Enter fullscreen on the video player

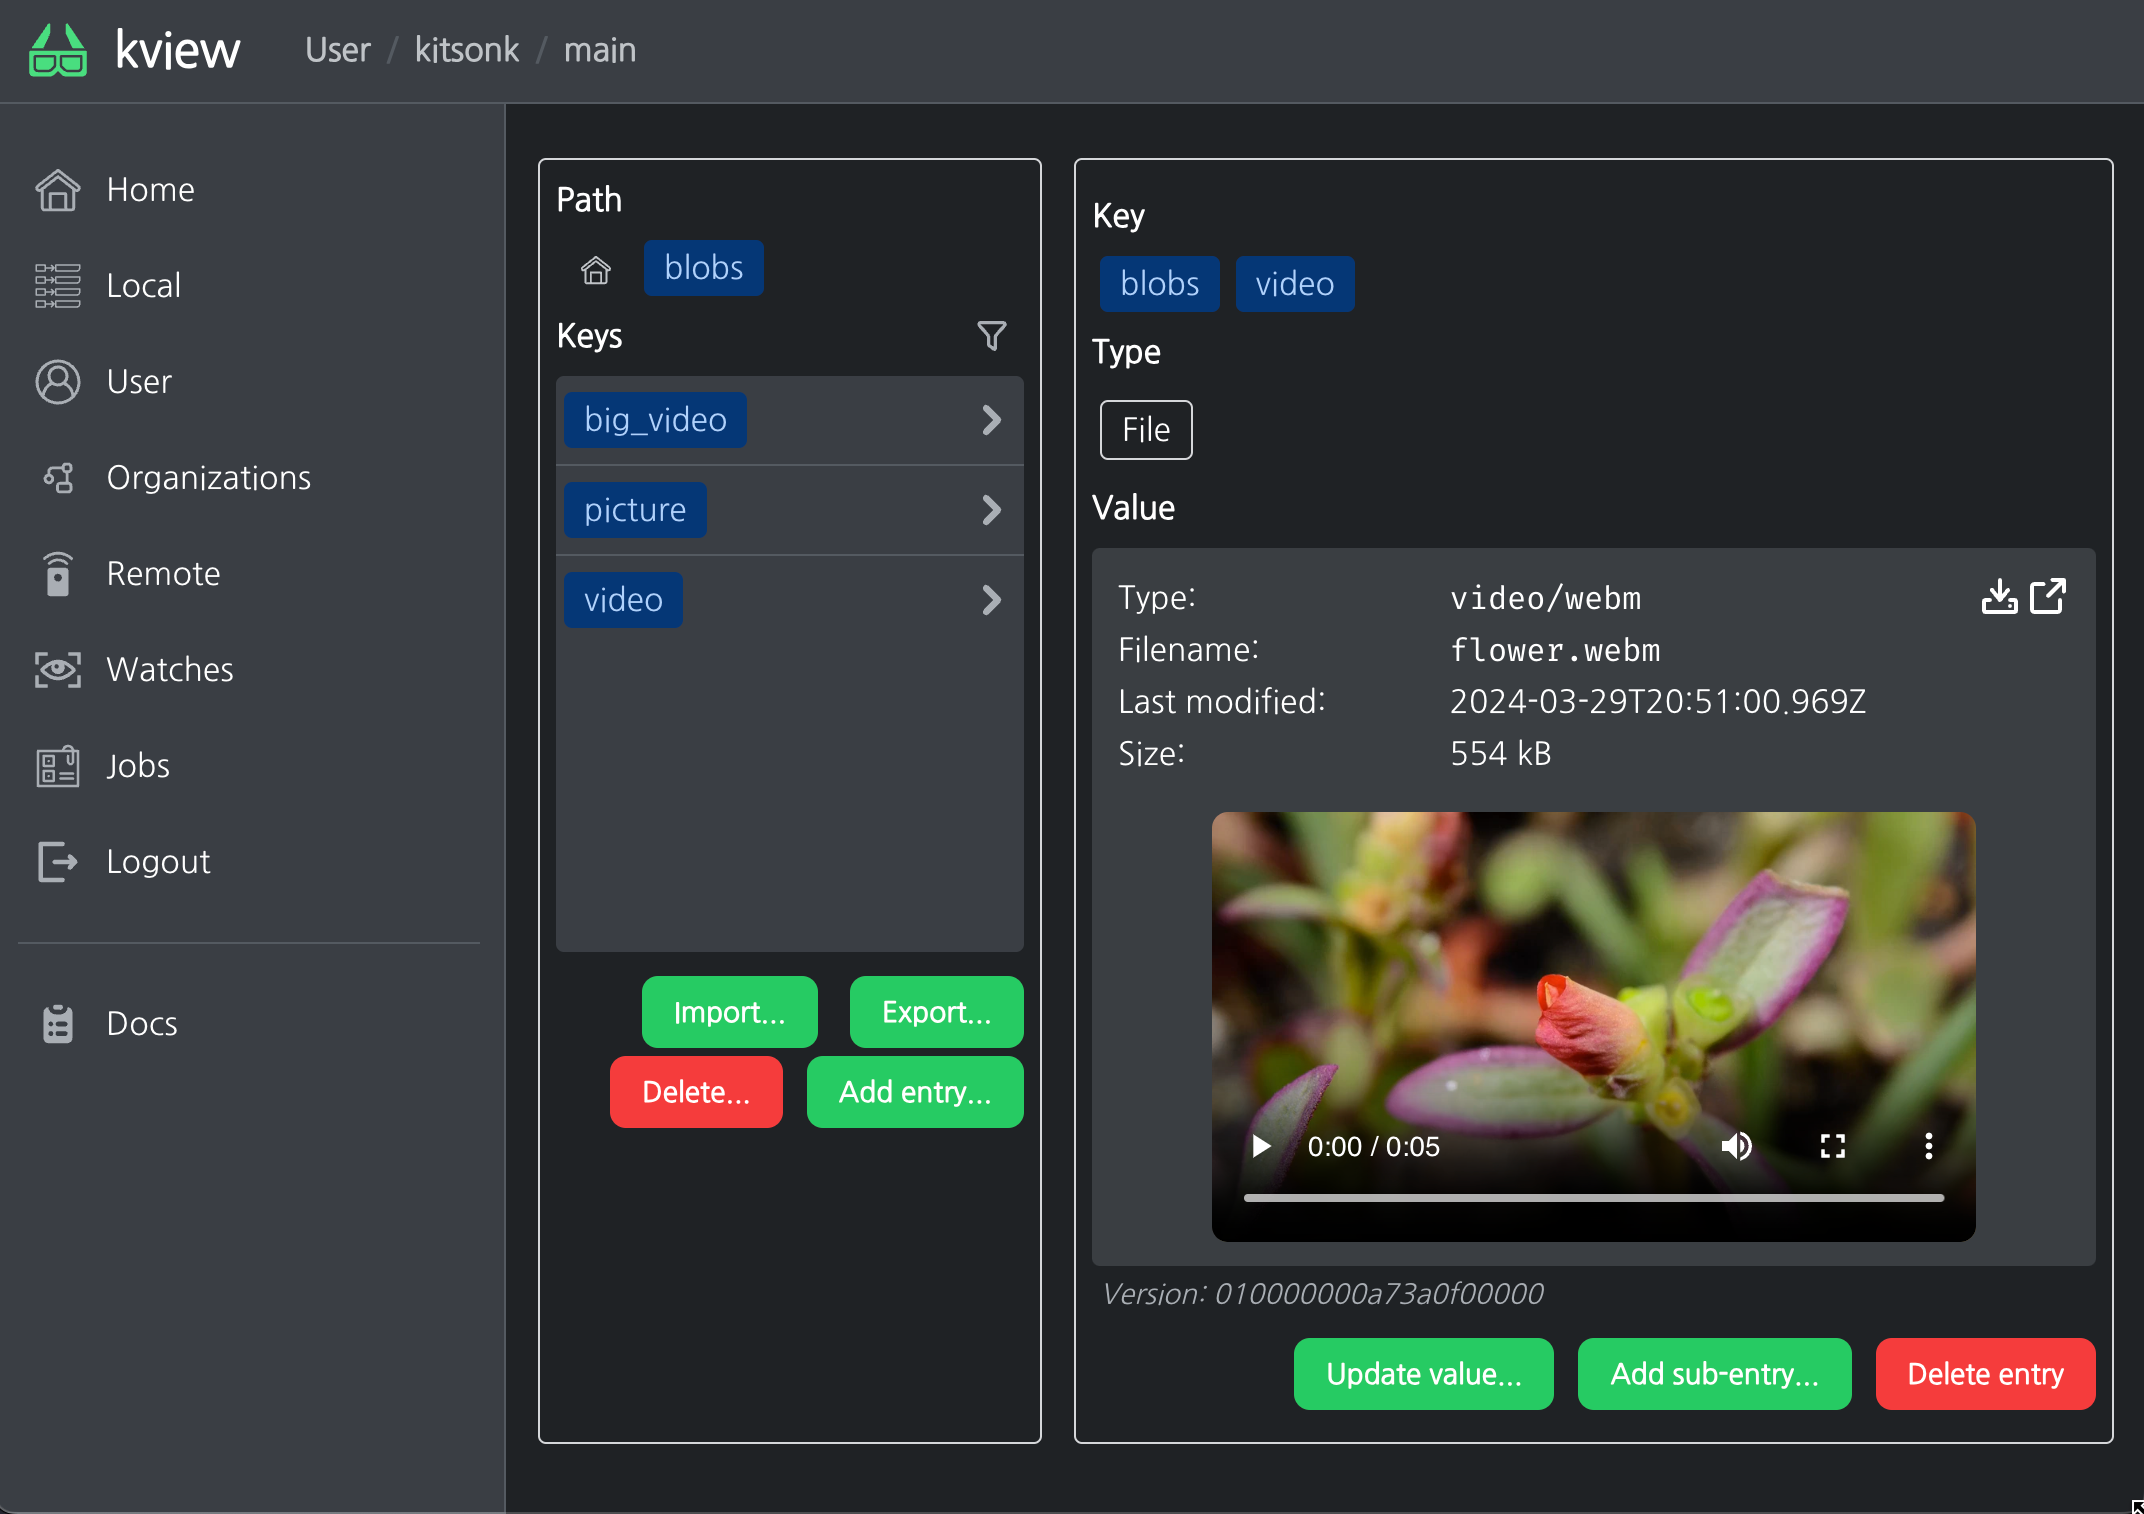pyautogui.click(x=1831, y=1146)
